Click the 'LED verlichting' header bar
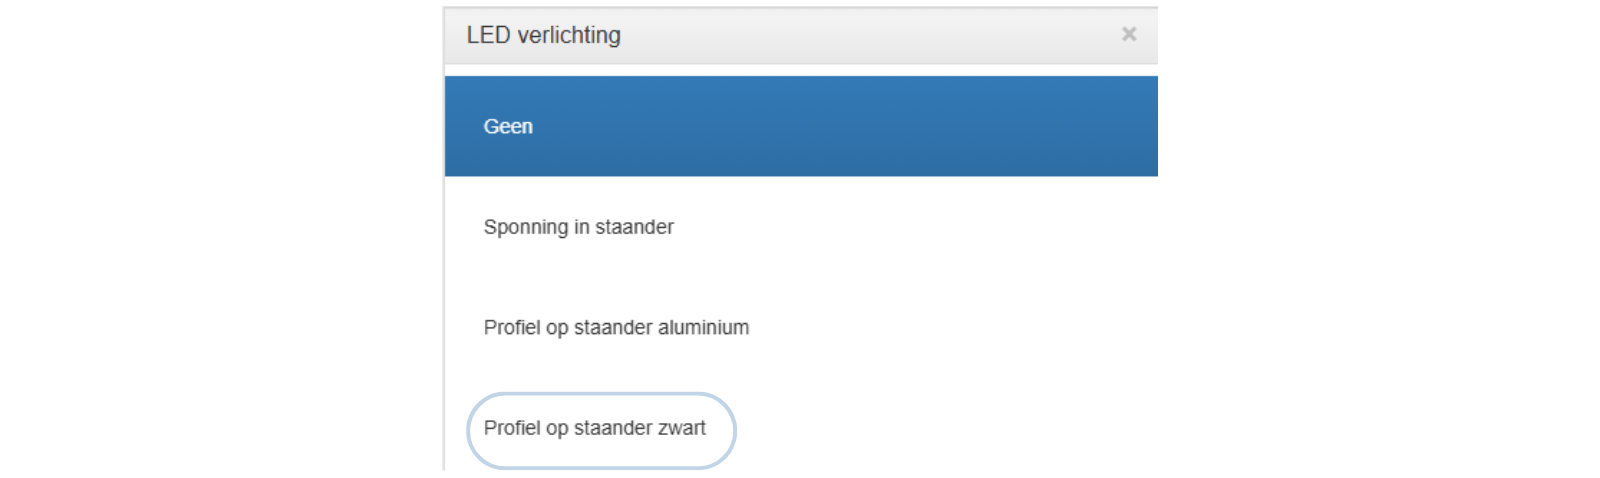 click(800, 35)
